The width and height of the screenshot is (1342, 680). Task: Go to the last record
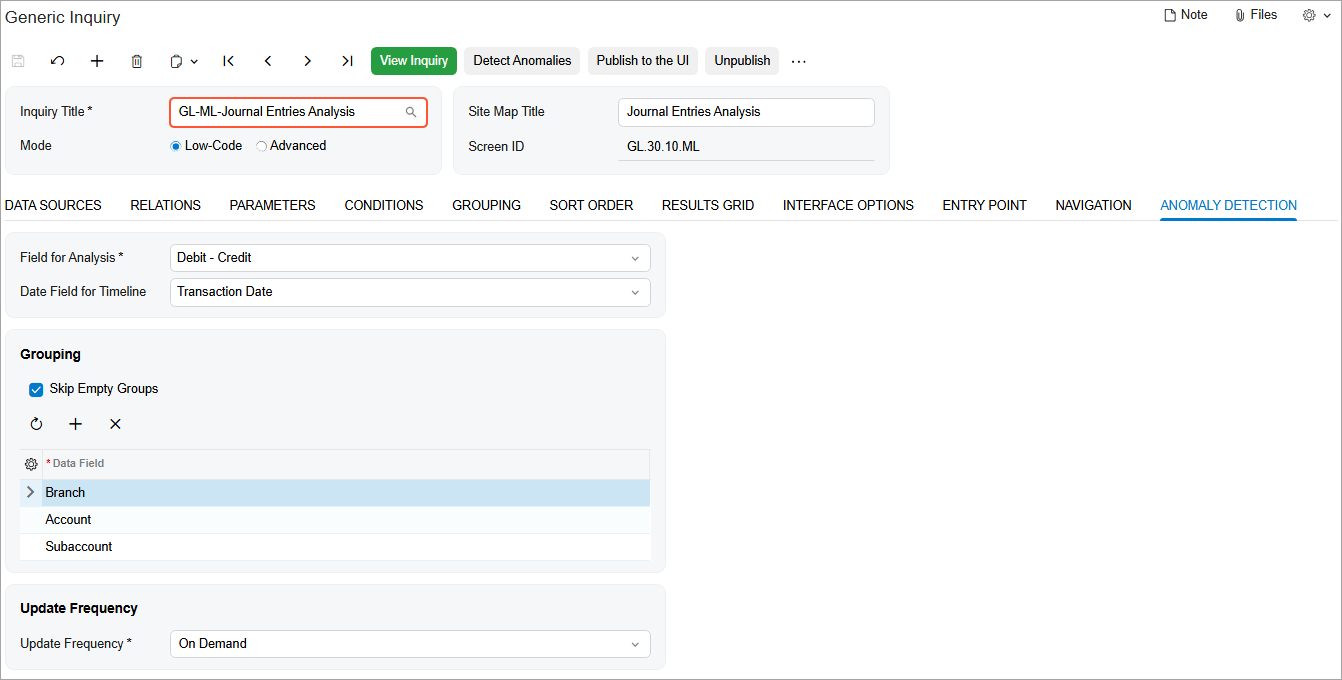pos(347,61)
